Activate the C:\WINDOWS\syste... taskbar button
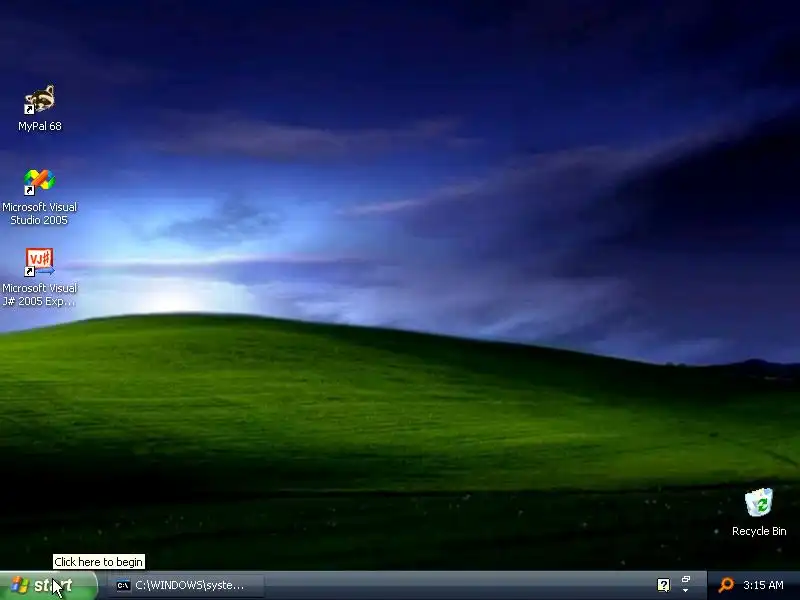This screenshot has width=800, height=600. tap(186, 585)
